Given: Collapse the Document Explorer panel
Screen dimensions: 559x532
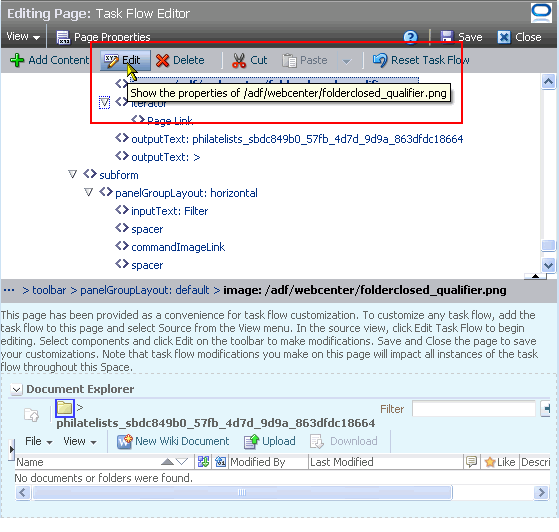Looking at the screenshot, I should (x=16, y=389).
